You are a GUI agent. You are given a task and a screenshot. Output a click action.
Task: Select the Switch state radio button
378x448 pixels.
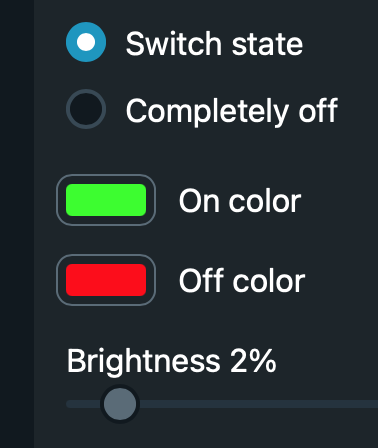tap(86, 42)
